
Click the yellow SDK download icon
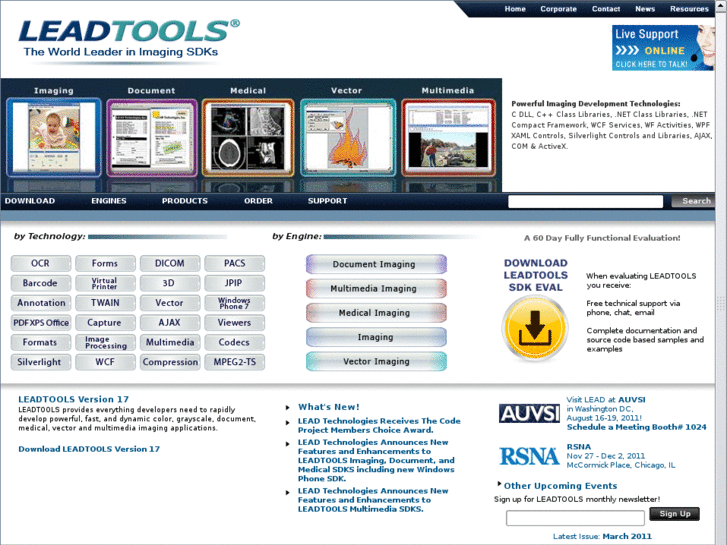click(535, 329)
